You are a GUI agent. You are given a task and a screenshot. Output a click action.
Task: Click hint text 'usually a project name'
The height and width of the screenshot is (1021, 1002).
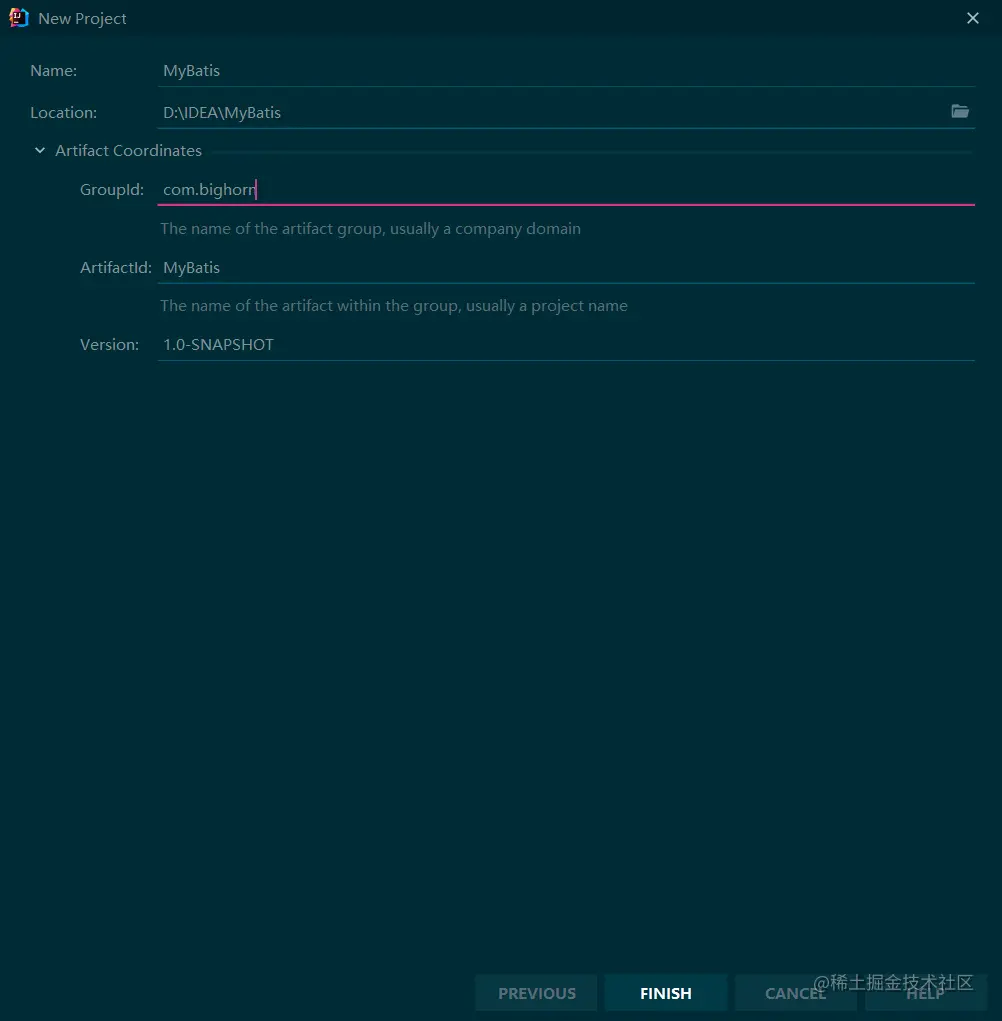click(547, 305)
